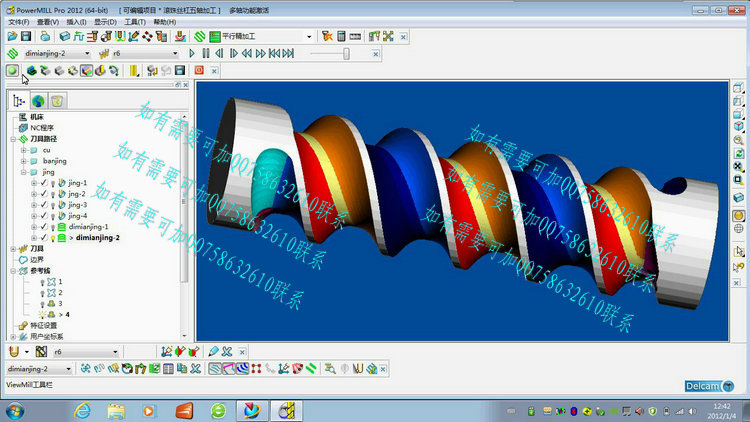The width and height of the screenshot is (750, 422).
Task: Click the tool type U-shaped icon
Action: 14,352
